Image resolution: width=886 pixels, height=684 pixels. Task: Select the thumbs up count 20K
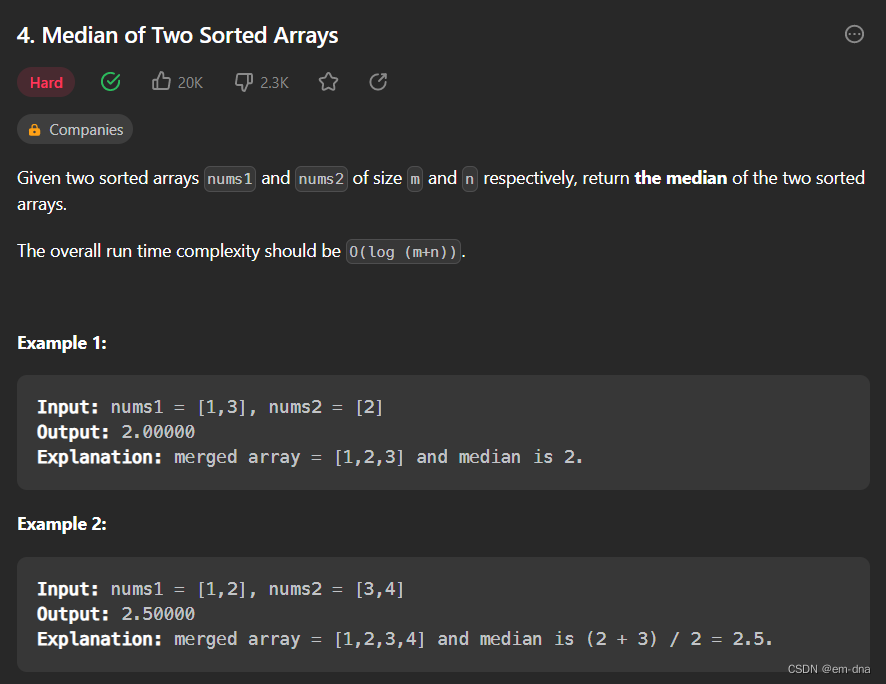(x=189, y=82)
